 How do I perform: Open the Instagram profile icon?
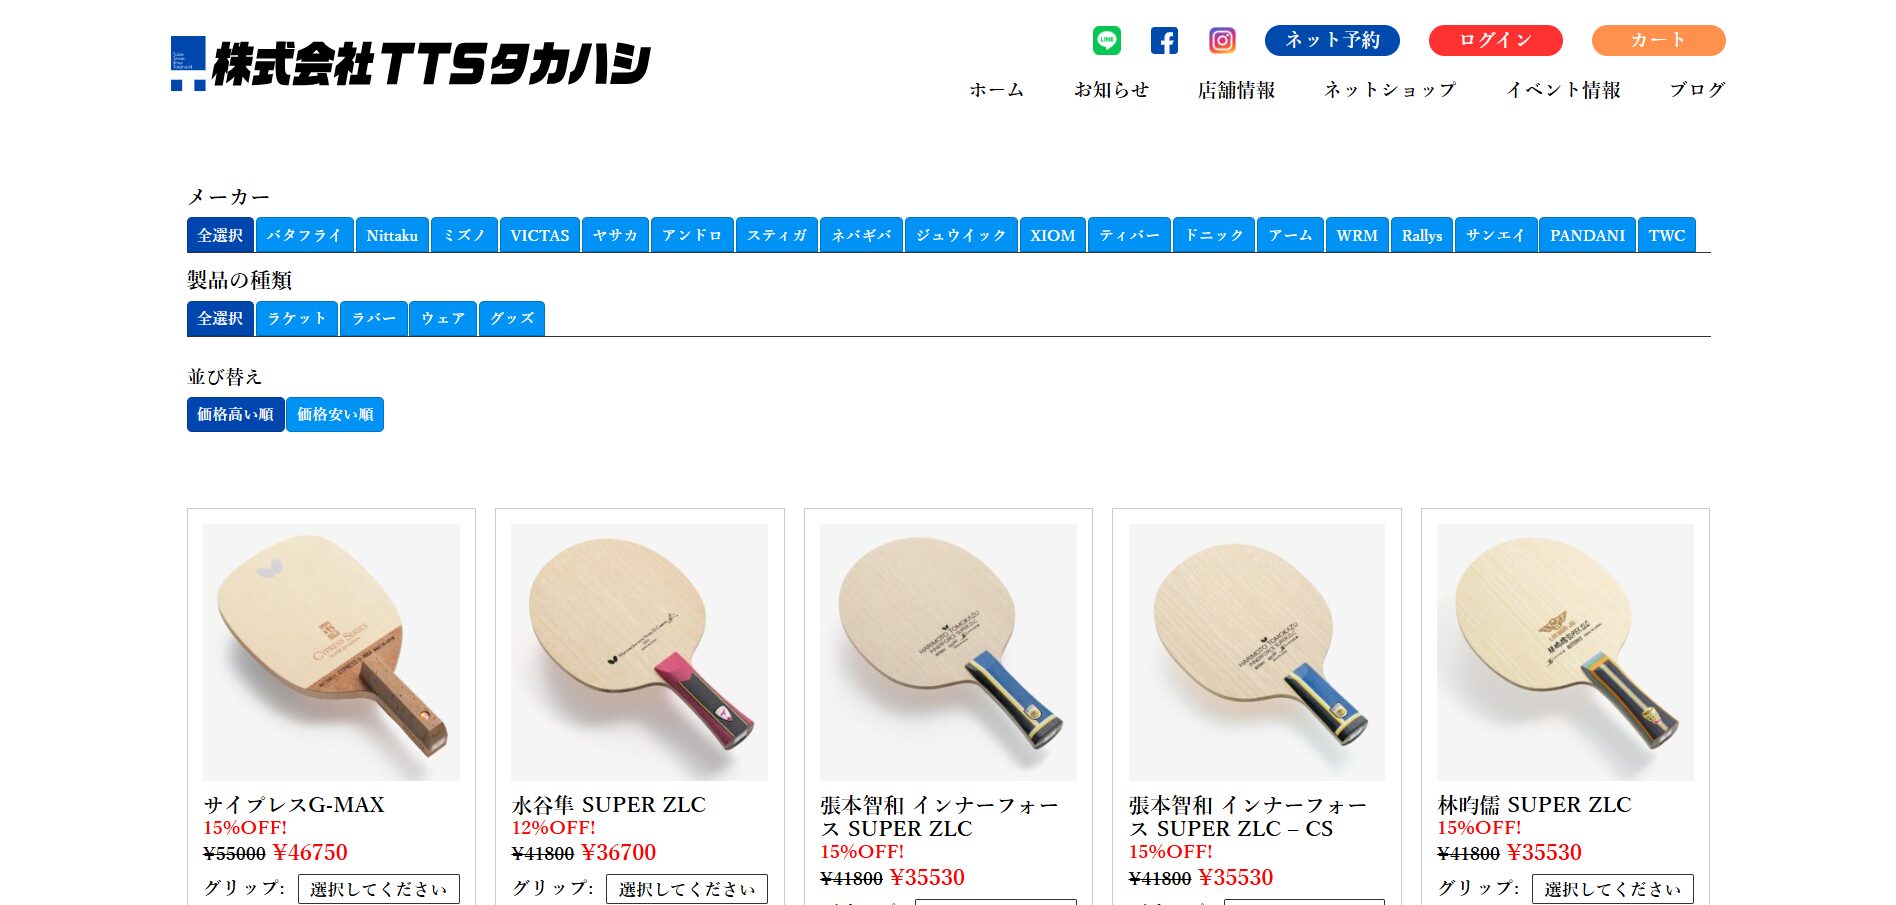(x=1222, y=40)
